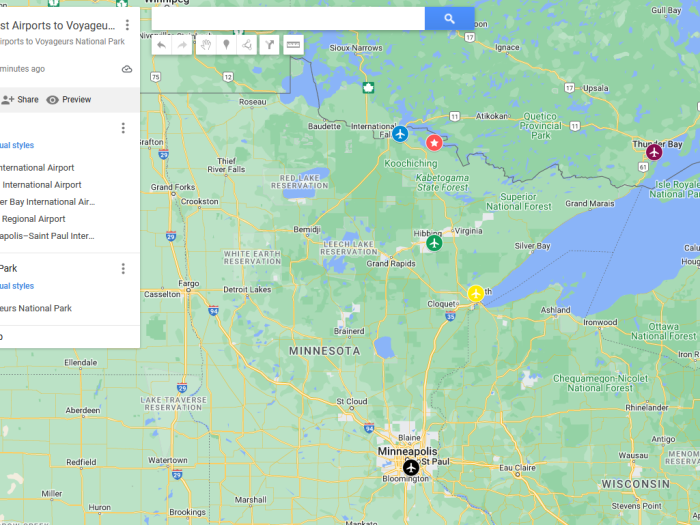Viewport: 700px width, 525px height.
Task: Click the cloud saved-status icon
Action: 127,69
